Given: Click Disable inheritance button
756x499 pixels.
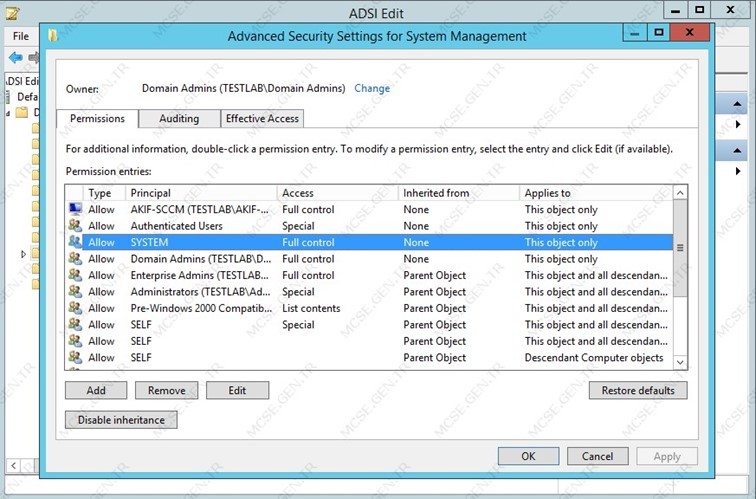Looking at the screenshot, I should coord(121,420).
